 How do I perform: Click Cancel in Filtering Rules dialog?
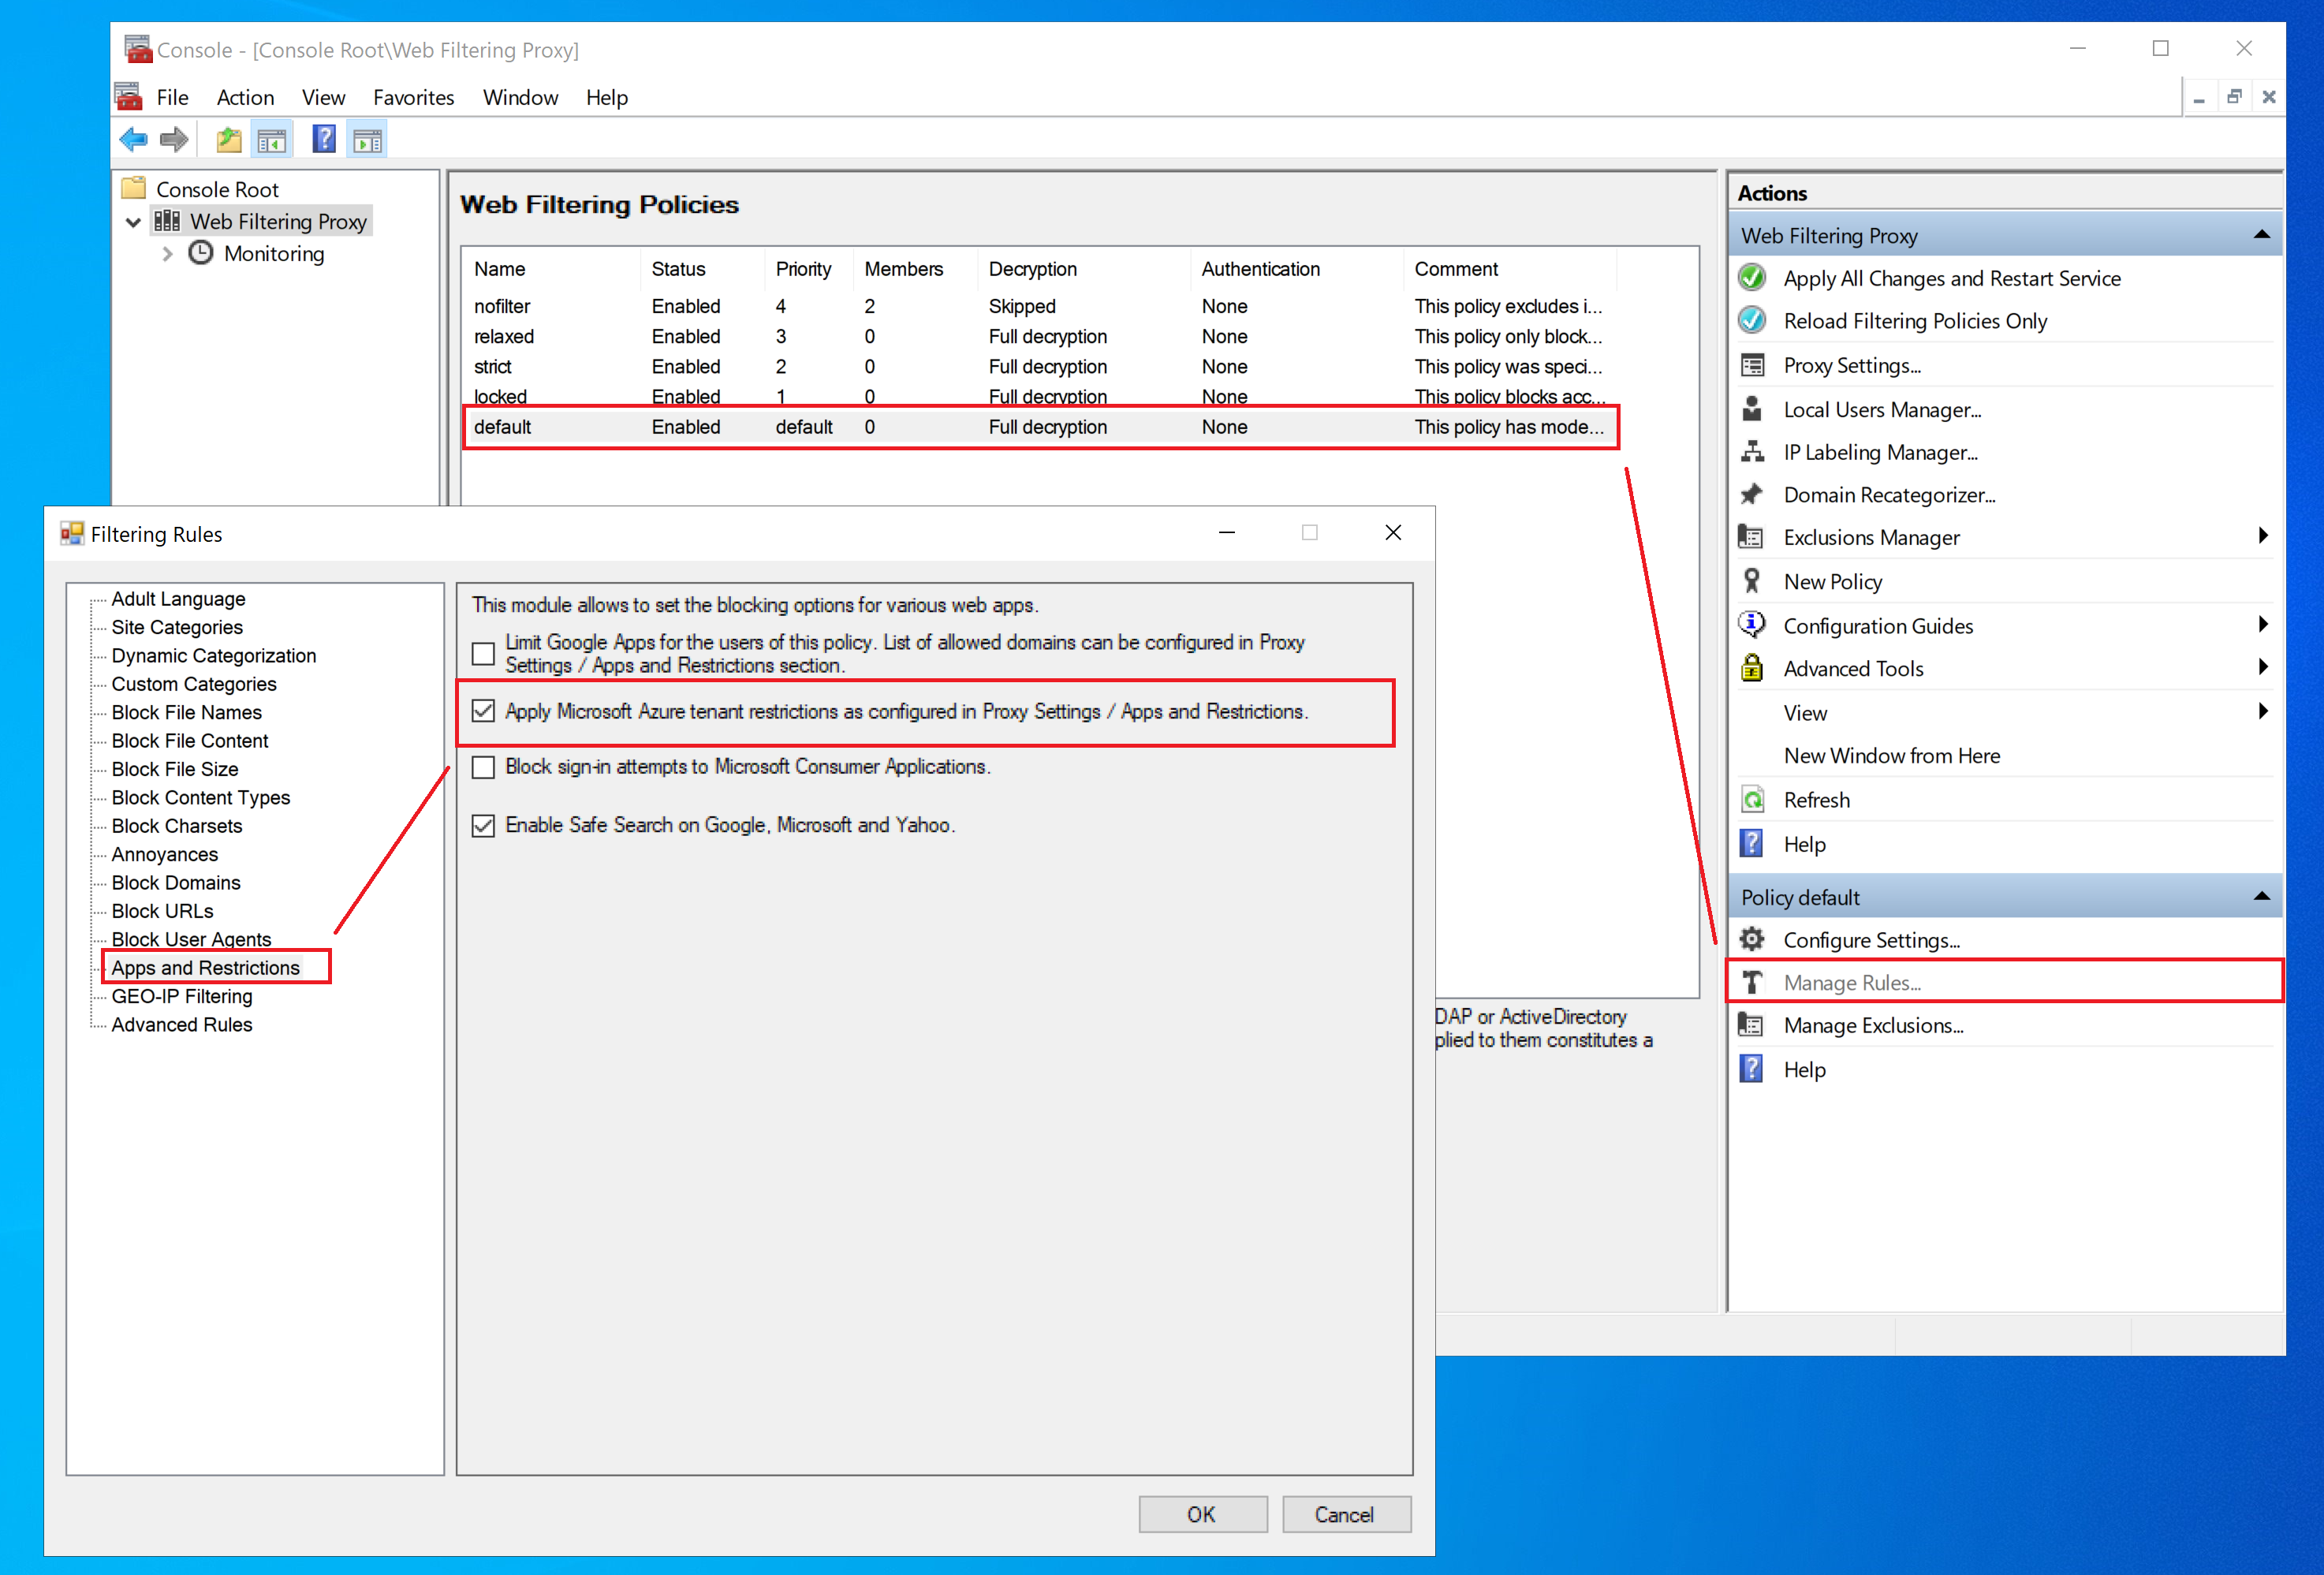pyautogui.click(x=1345, y=1514)
